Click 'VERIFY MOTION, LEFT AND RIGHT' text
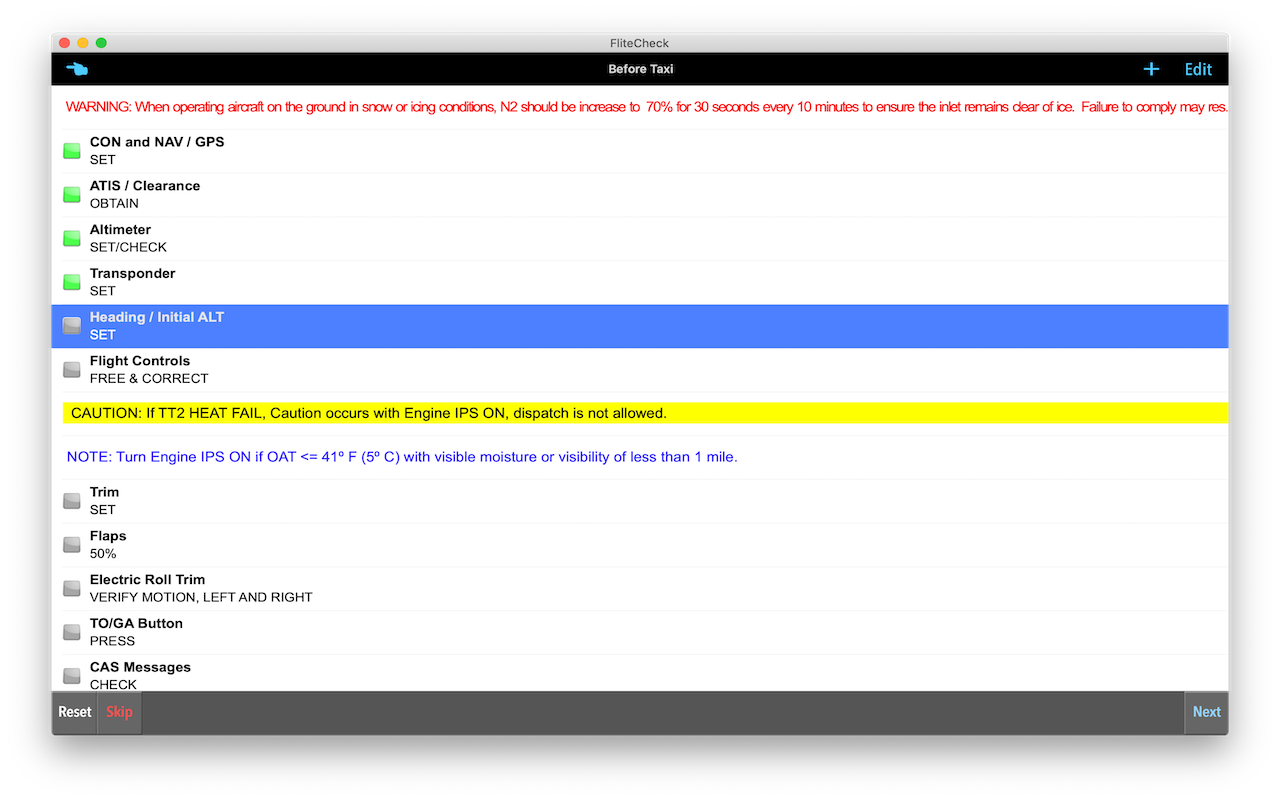 (x=201, y=597)
